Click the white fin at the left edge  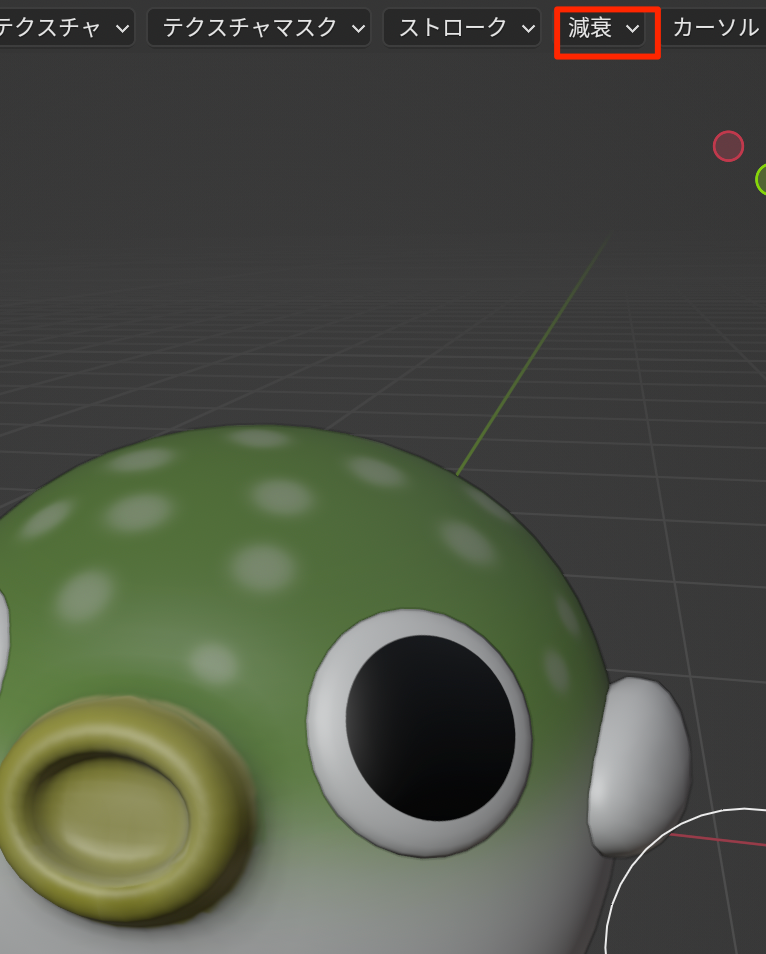(3, 630)
